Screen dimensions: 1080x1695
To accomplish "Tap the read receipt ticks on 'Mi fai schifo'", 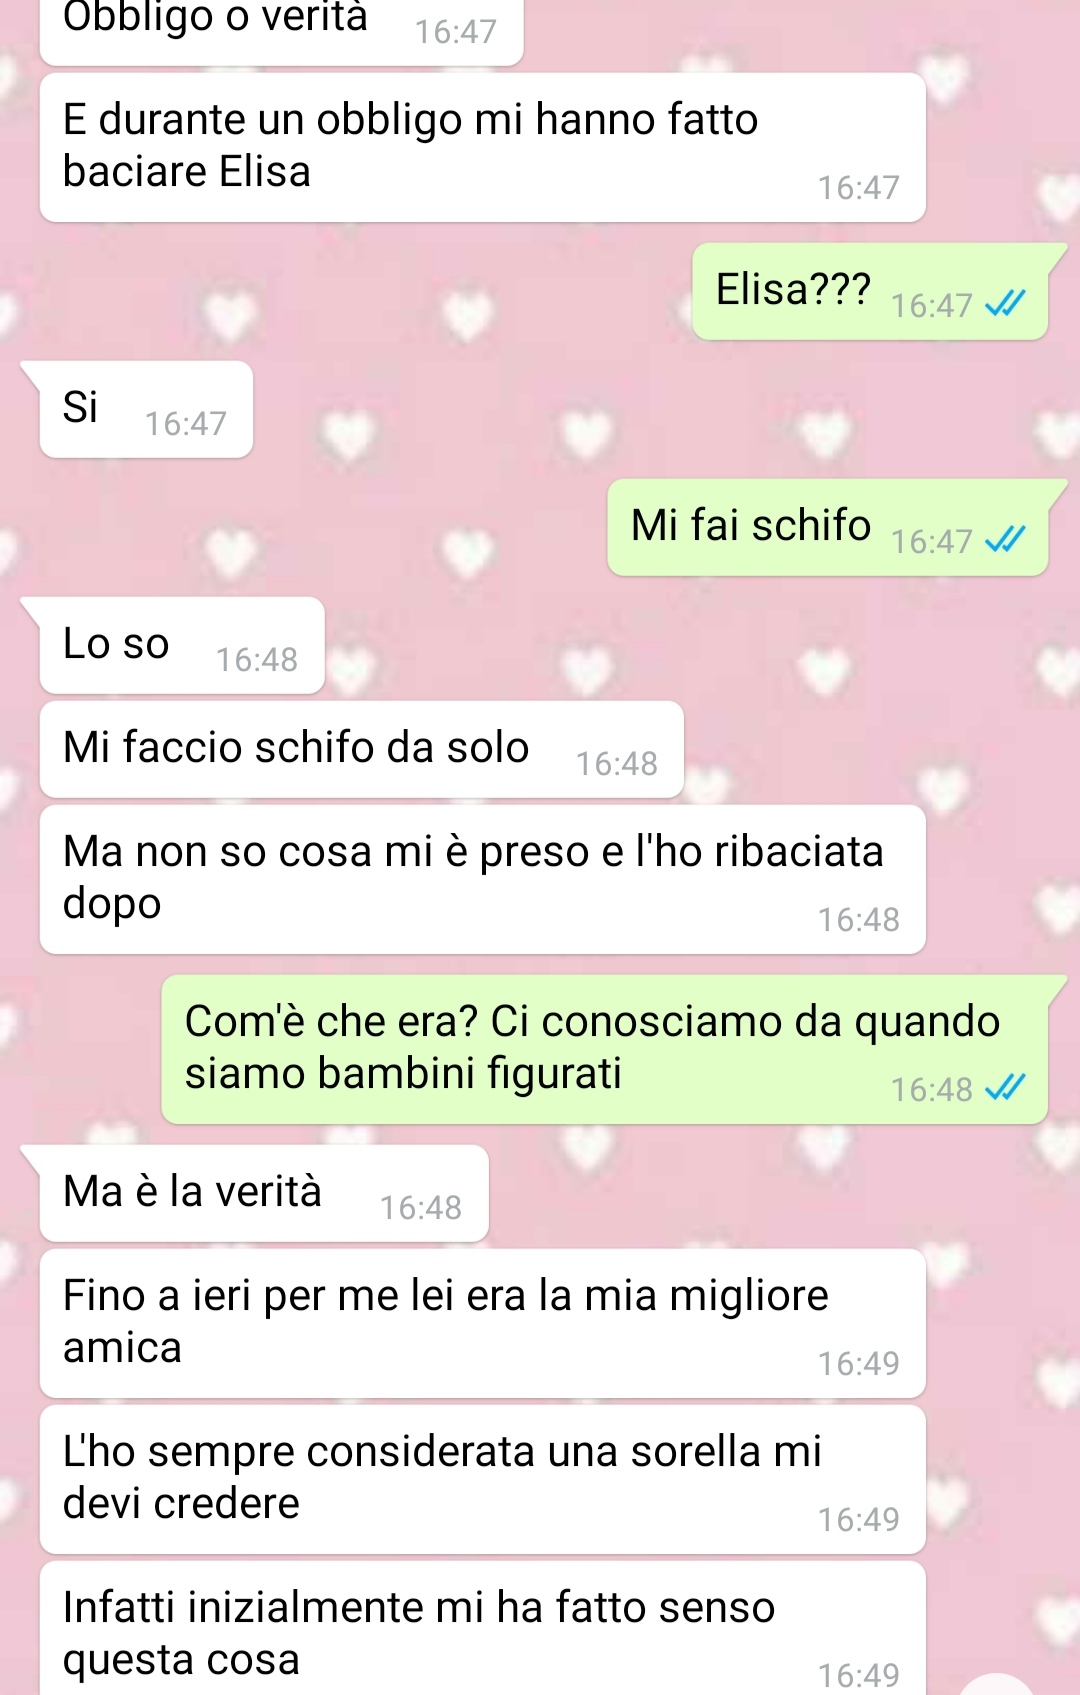I will click(1005, 540).
